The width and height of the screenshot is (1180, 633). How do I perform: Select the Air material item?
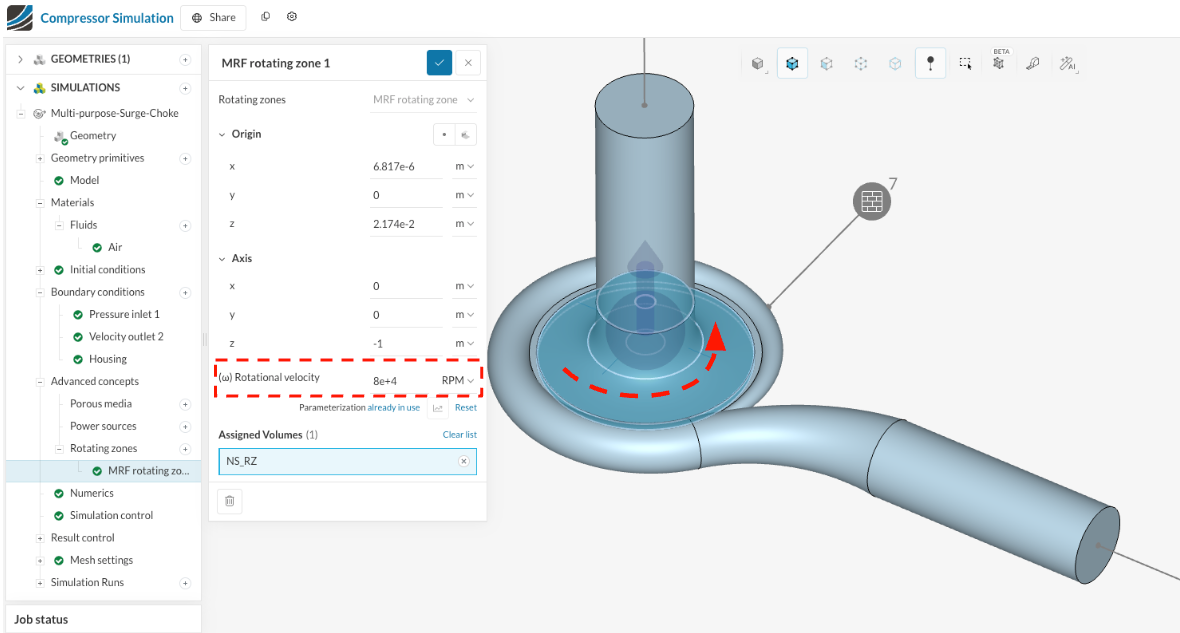pos(114,248)
